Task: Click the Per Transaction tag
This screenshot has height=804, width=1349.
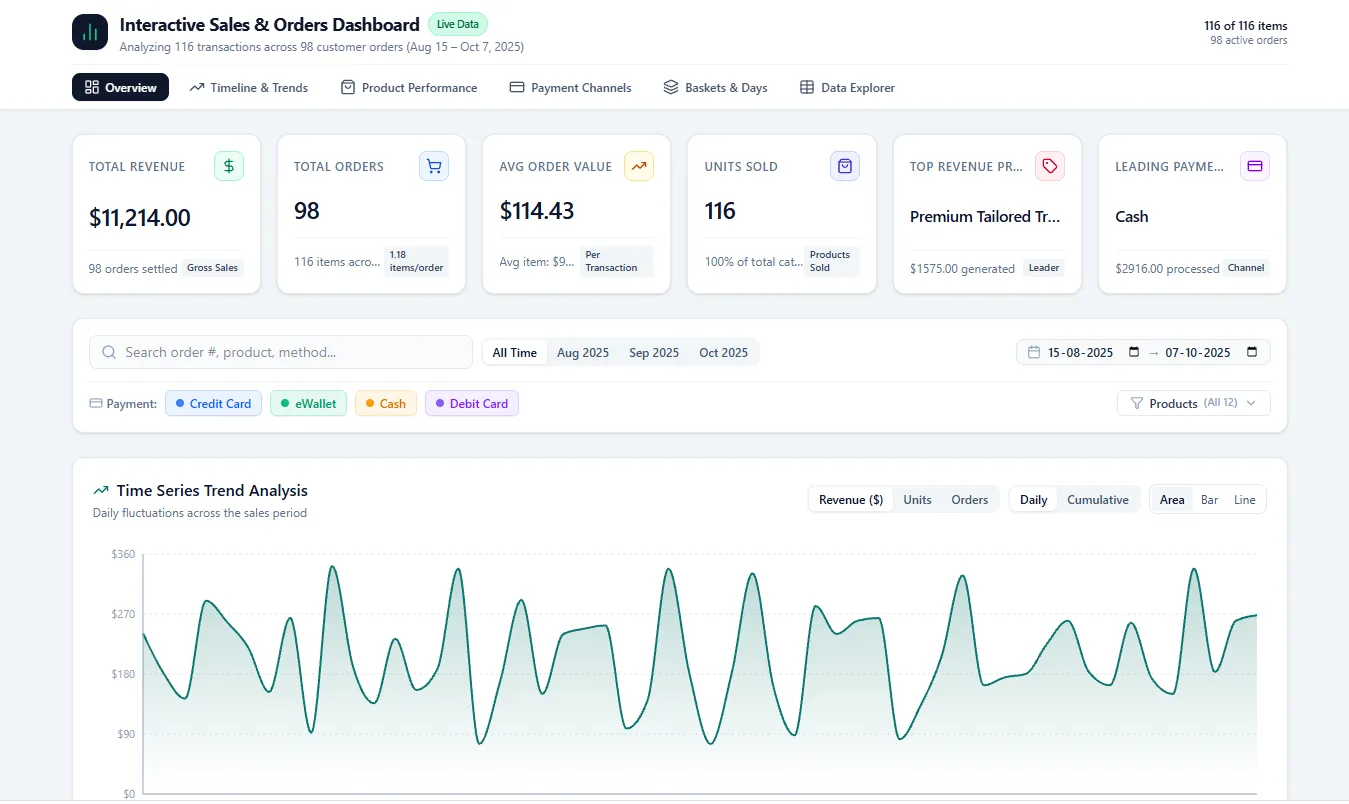Action: [x=616, y=261]
